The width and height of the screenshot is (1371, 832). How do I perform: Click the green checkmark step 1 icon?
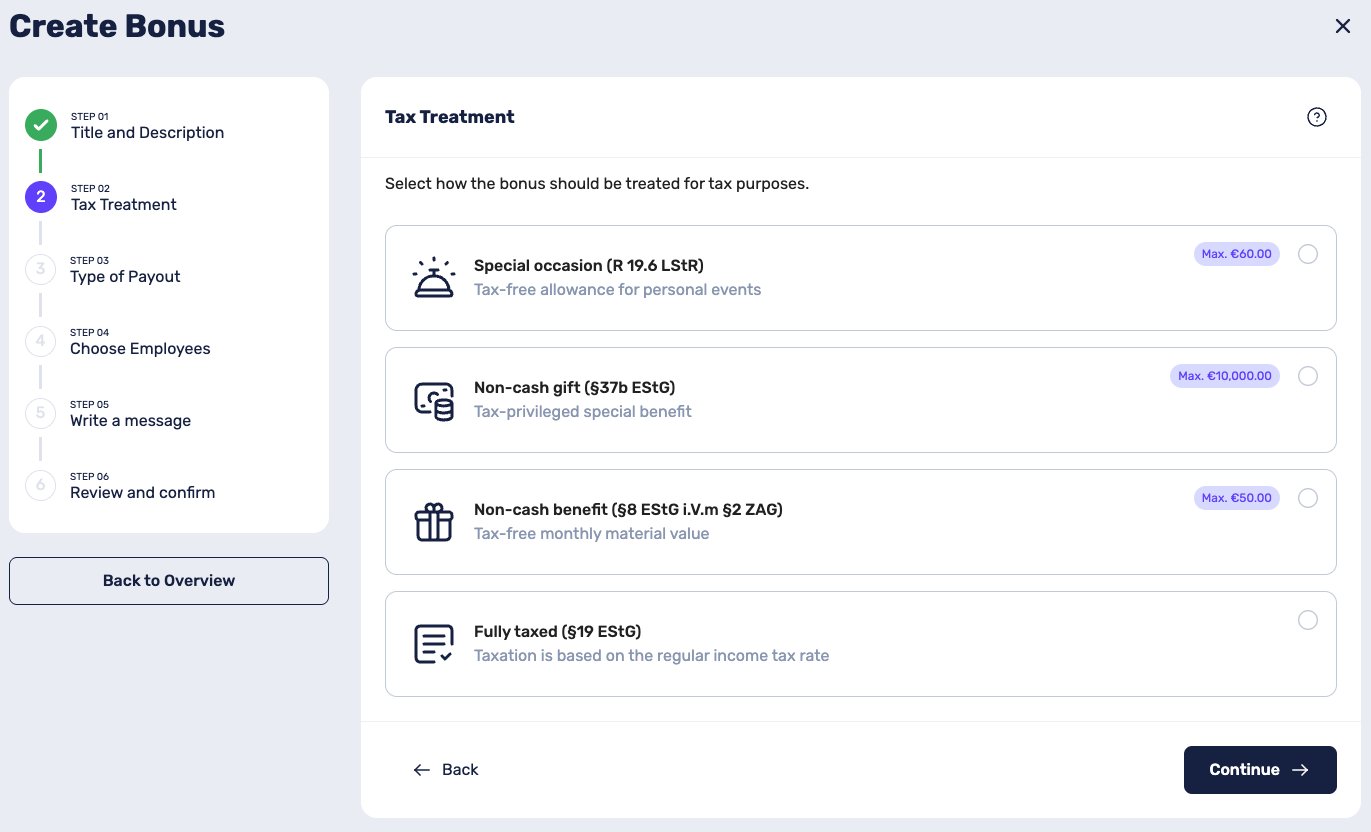pos(41,125)
